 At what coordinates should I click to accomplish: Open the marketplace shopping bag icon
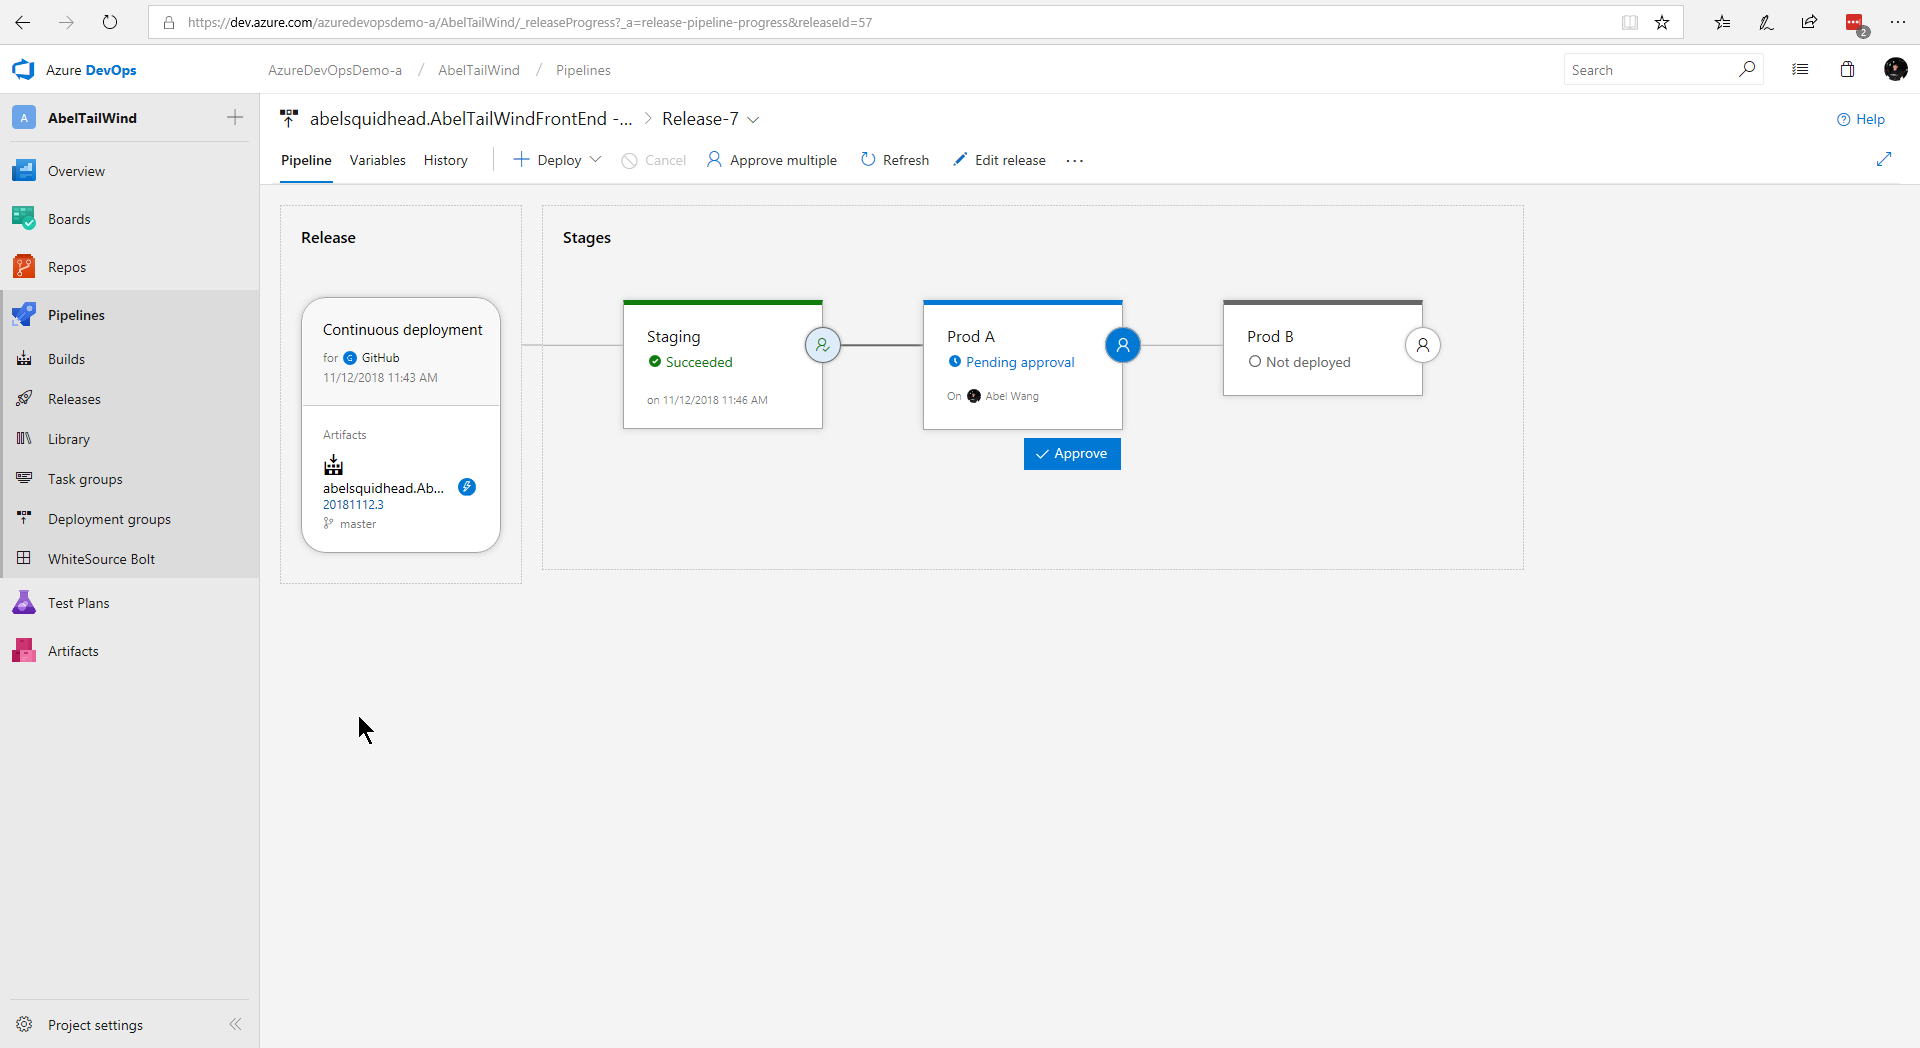coord(1847,69)
